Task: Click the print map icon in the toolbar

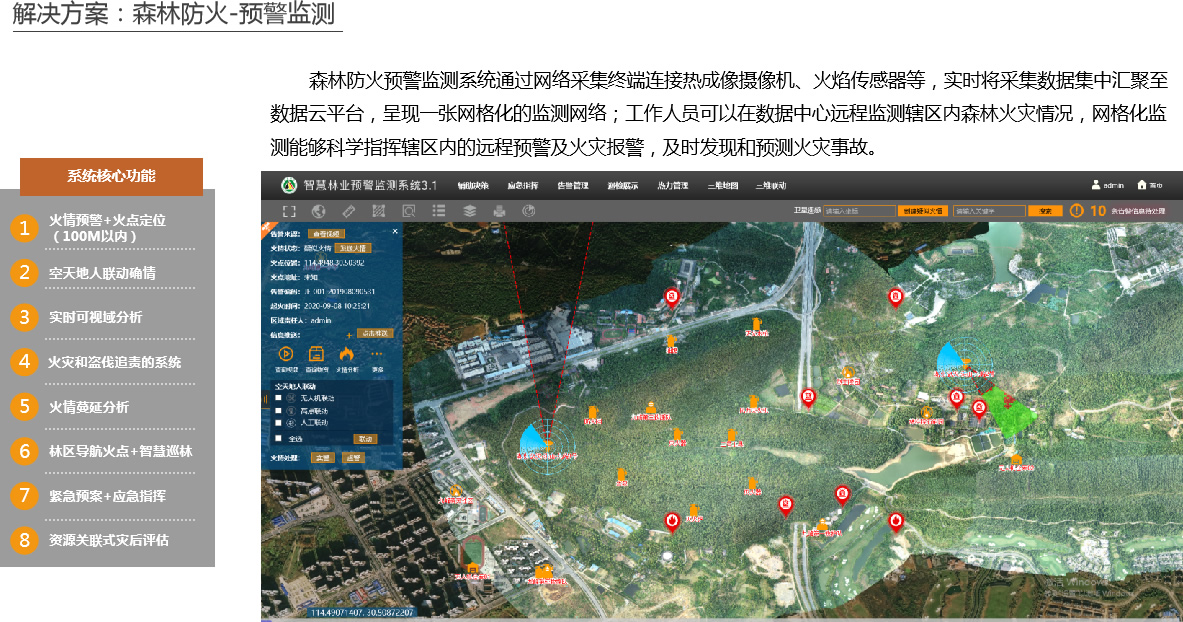Action: click(x=499, y=209)
